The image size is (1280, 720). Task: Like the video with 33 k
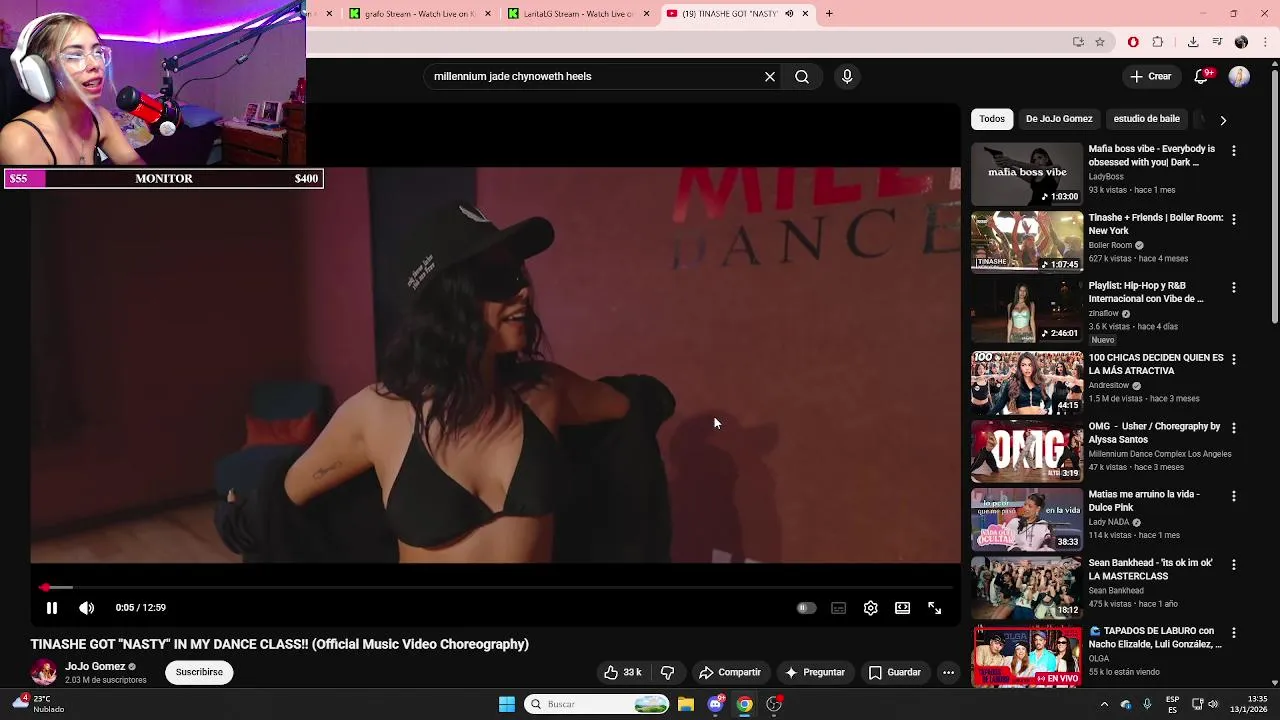point(622,672)
